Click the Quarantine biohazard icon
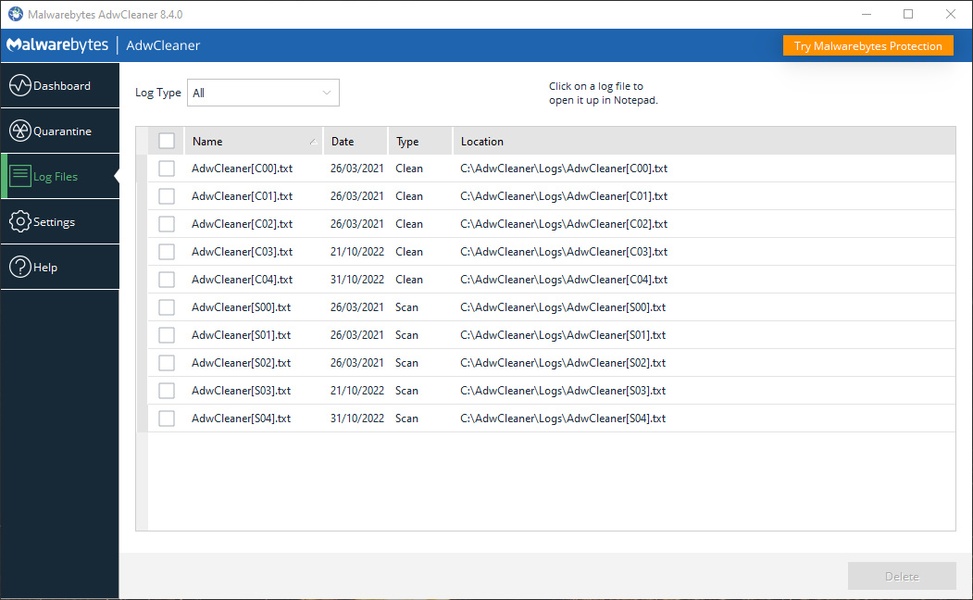 (20, 131)
